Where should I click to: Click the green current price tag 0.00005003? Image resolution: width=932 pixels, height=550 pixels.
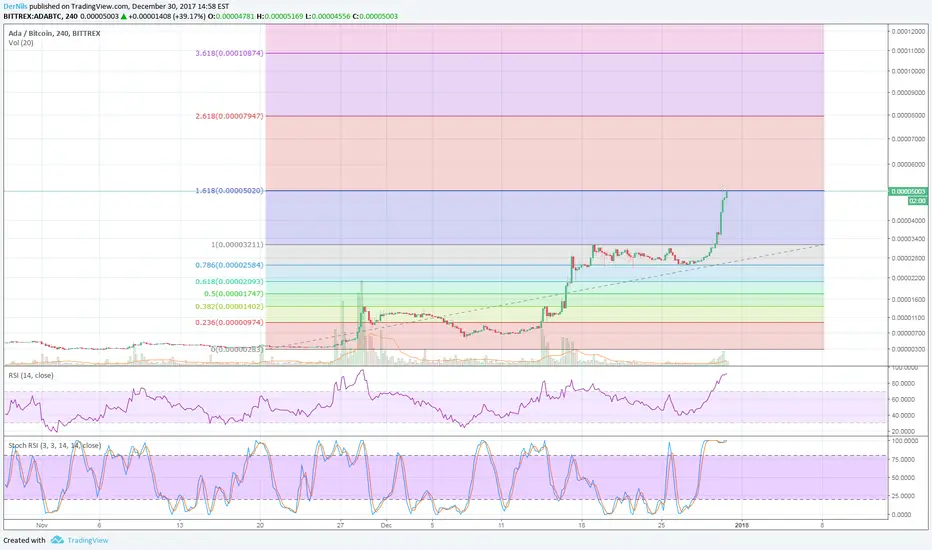tap(908, 191)
